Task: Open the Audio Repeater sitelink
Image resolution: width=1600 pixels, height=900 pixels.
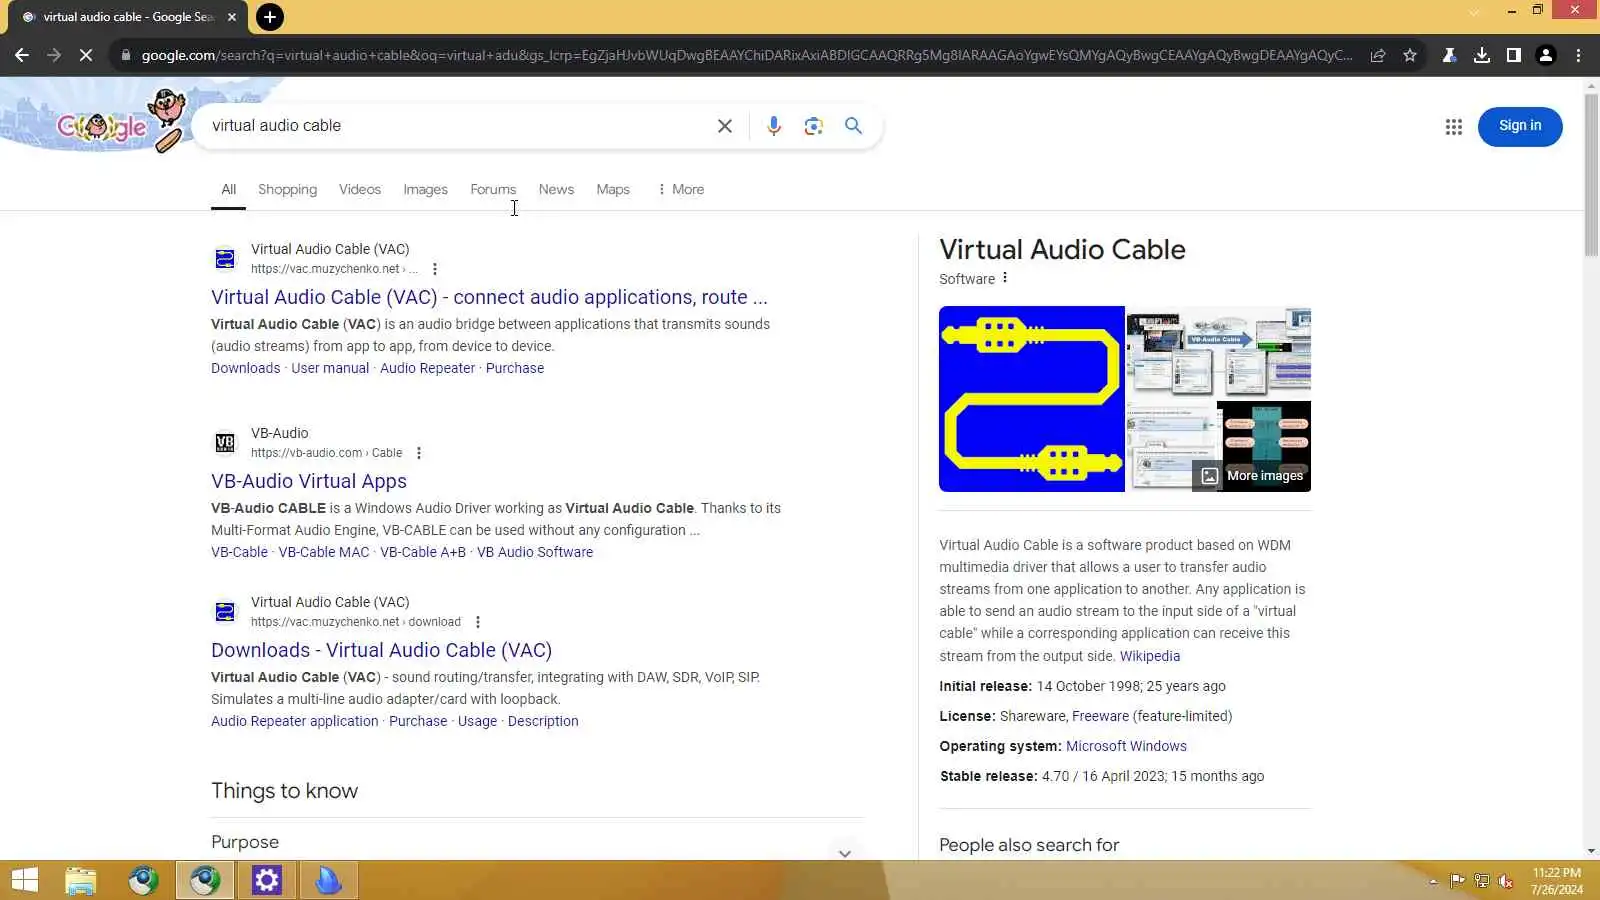Action: click(427, 368)
